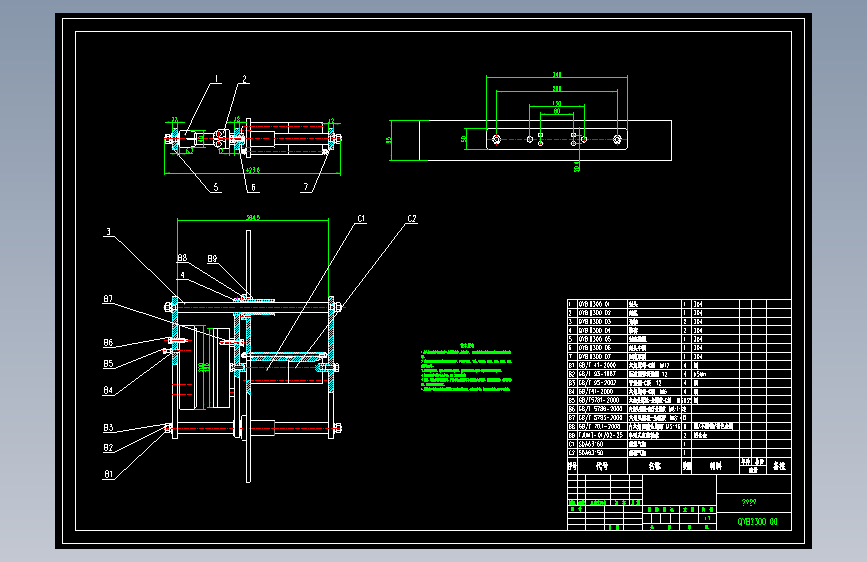Click callout number 6 below the top-left view
This screenshot has width=867, height=562.
click(x=253, y=188)
